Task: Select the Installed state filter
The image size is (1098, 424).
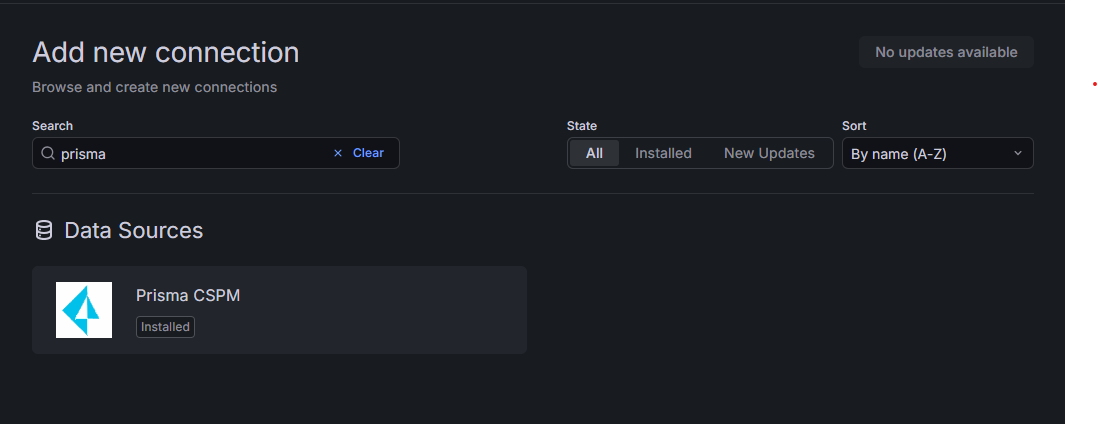Action: pyautogui.click(x=663, y=153)
